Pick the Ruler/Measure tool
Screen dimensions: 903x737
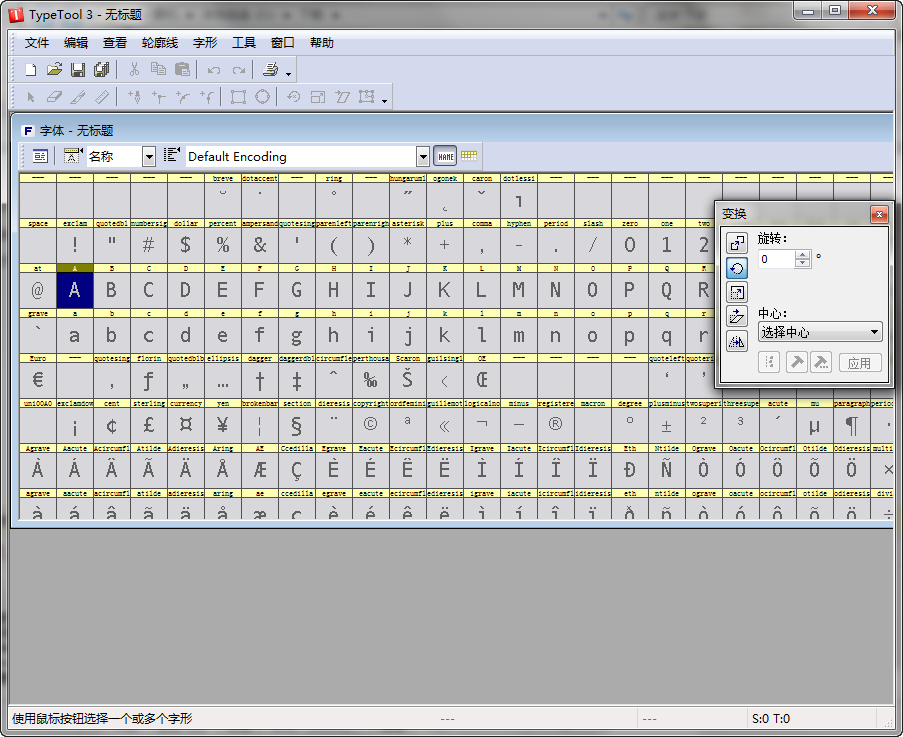(x=102, y=97)
